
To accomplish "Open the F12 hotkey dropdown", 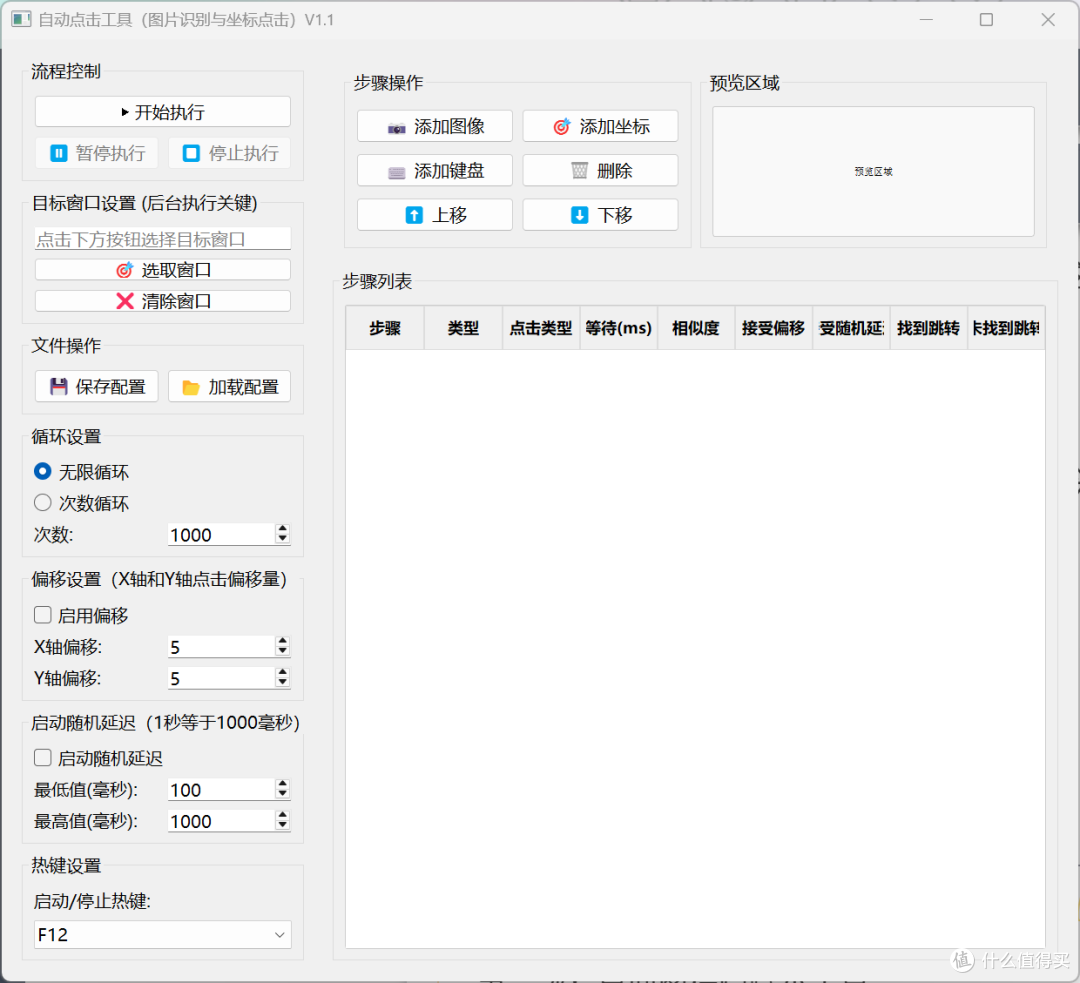I will tap(163, 935).
